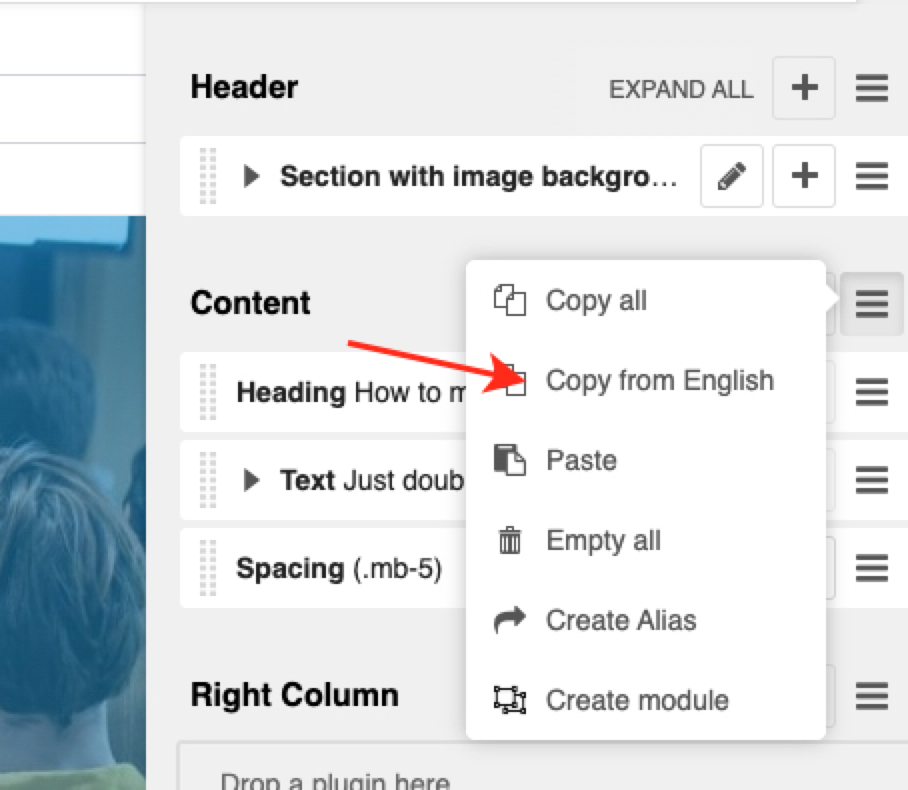Screen dimensions: 908x790
Task: Close the Content placeholder hamburger menu
Action: tap(872, 303)
